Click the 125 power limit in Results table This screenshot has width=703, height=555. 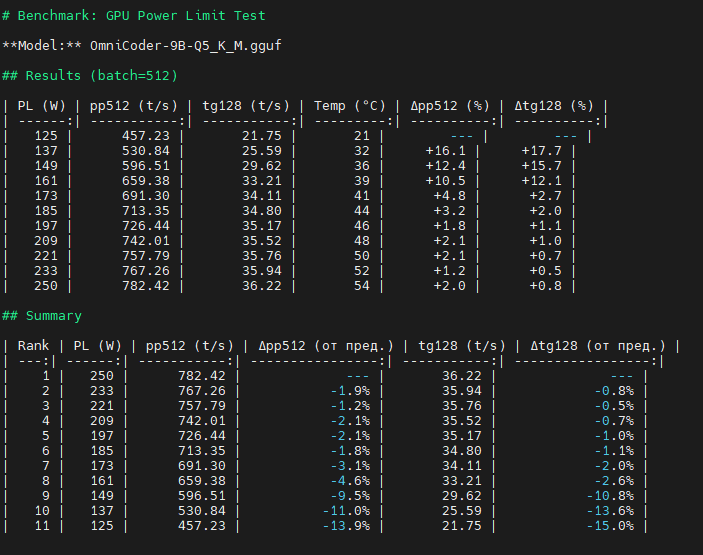click(46, 136)
